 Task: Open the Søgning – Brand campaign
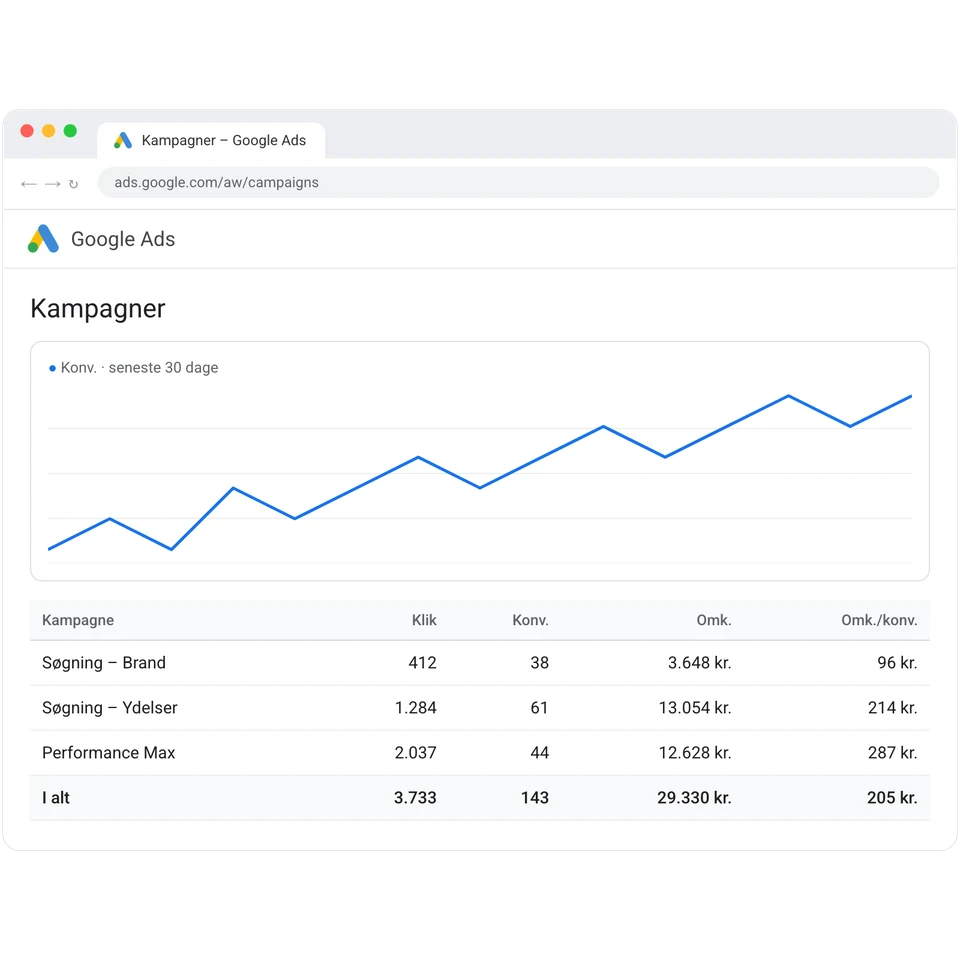(x=104, y=662)
